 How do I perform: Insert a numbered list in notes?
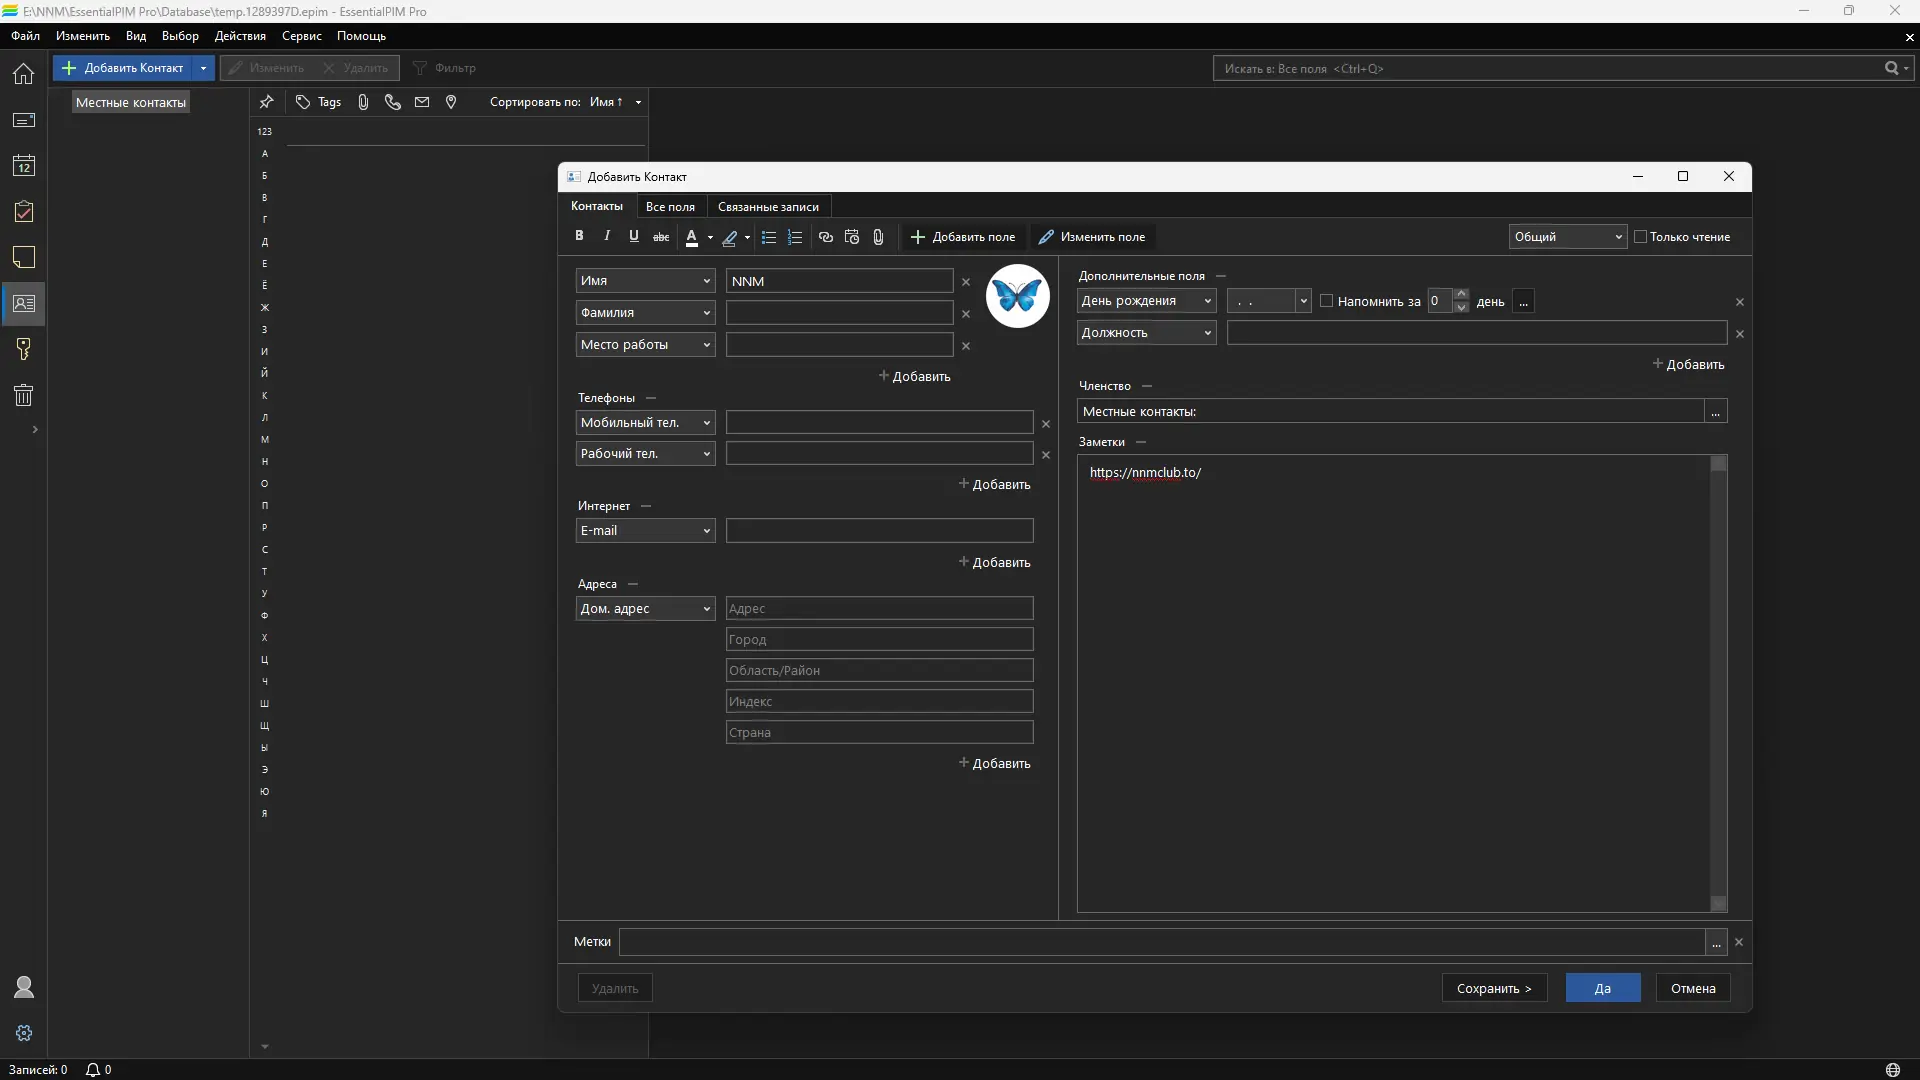tap(795, 237)
